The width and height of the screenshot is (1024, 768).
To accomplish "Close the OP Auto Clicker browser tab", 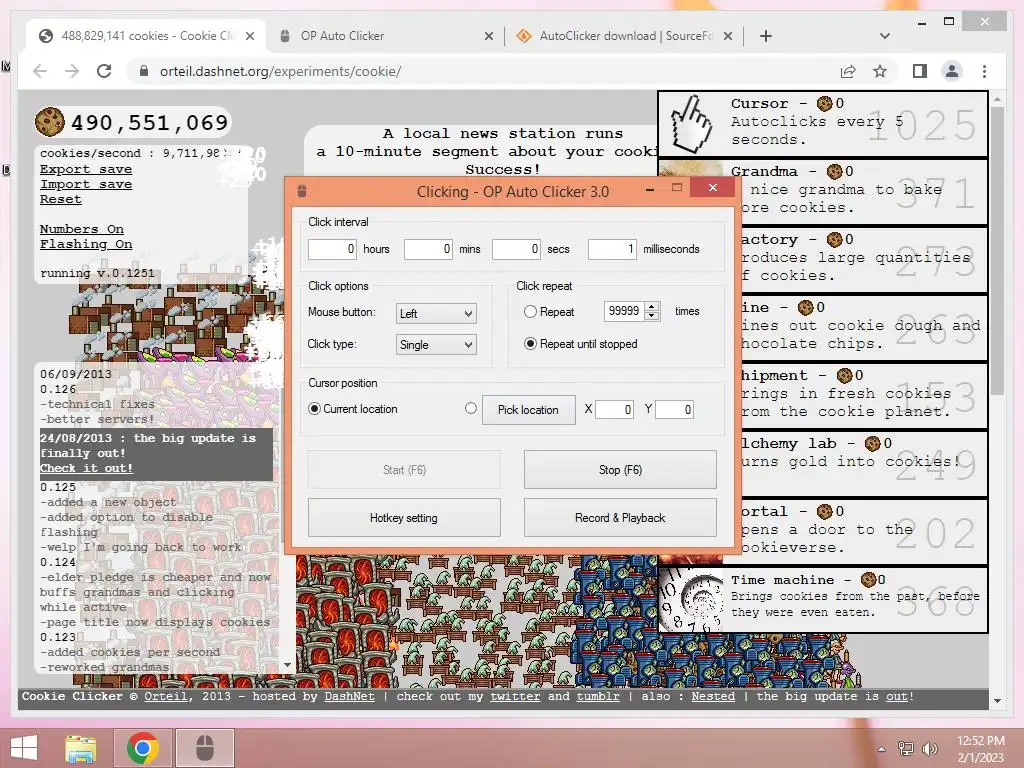I will (x=488, y=36).
